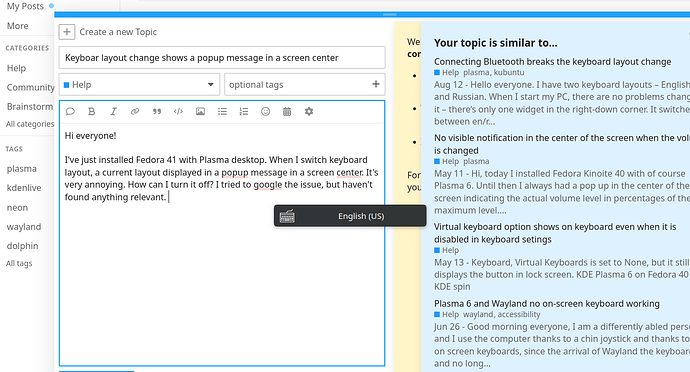This screenshot has width=690, height=372.
Task: Open "Plasma 6 and Wayland no on-screen keyboard working"
Action: click(x=547, y=303)
